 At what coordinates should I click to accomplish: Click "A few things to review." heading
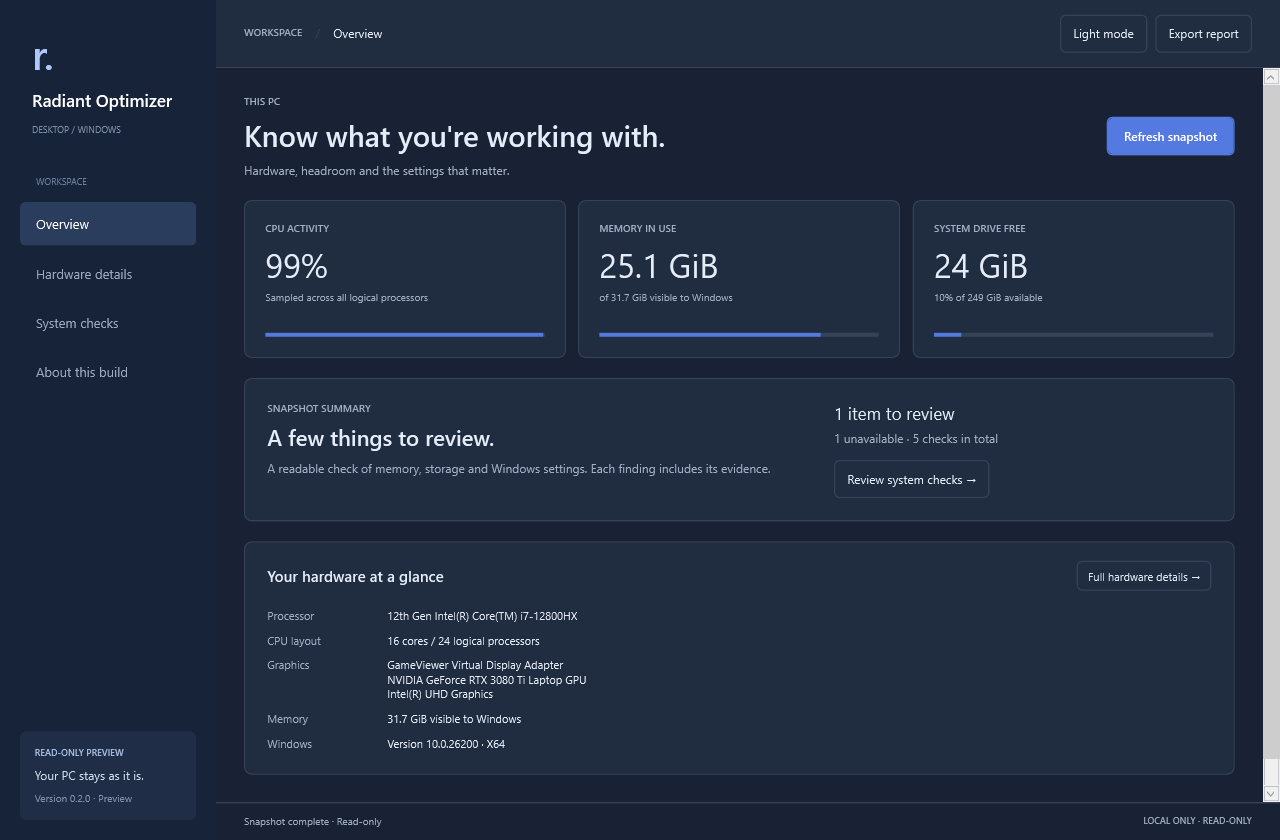(x=380, y=439)
